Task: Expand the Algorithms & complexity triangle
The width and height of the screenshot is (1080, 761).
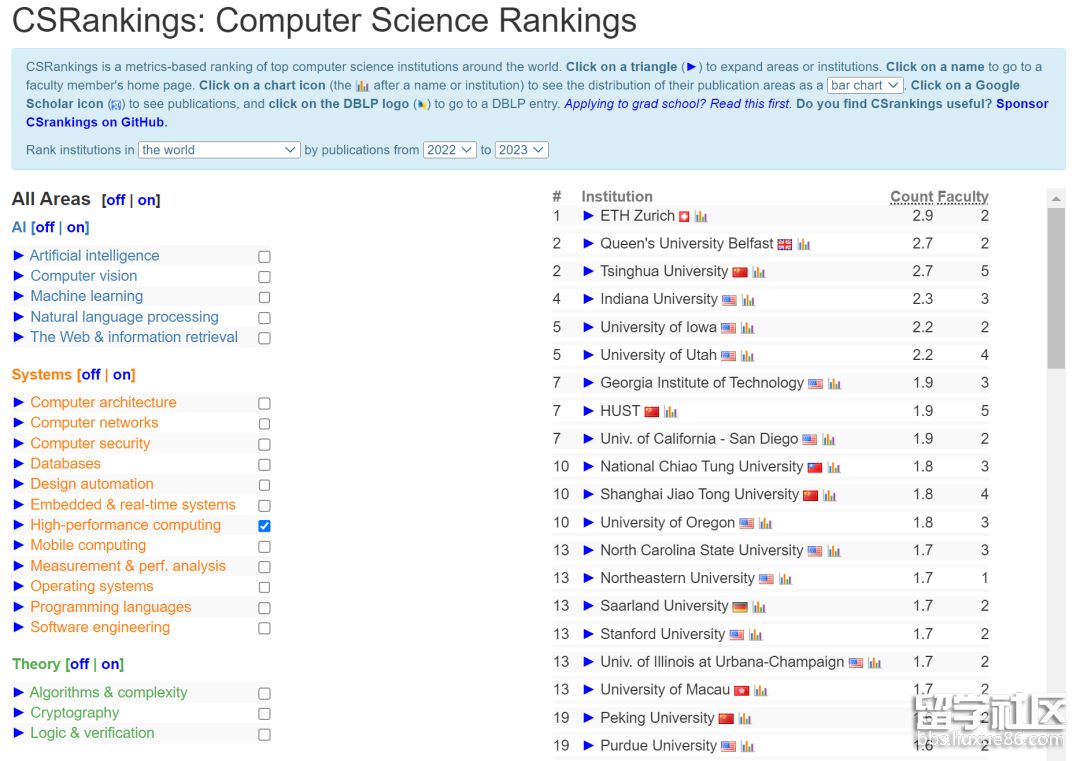Action: 19,692
